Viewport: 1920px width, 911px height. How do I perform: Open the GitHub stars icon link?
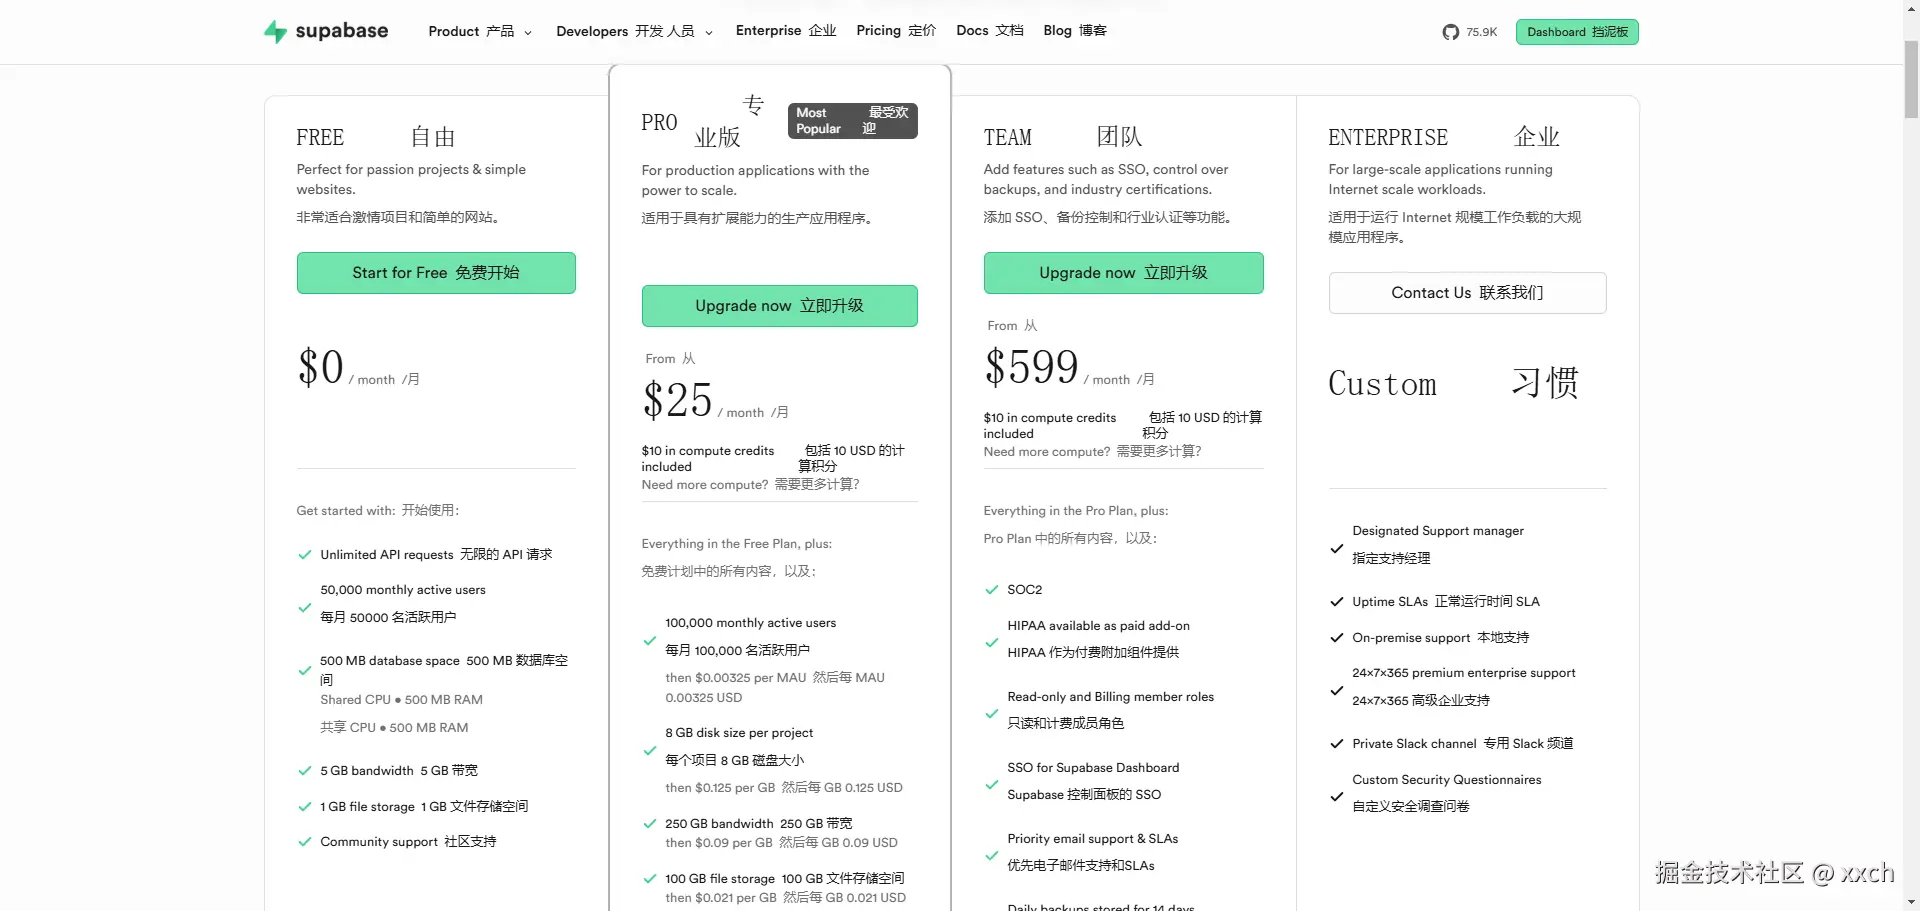click(x=1450, y=32)
